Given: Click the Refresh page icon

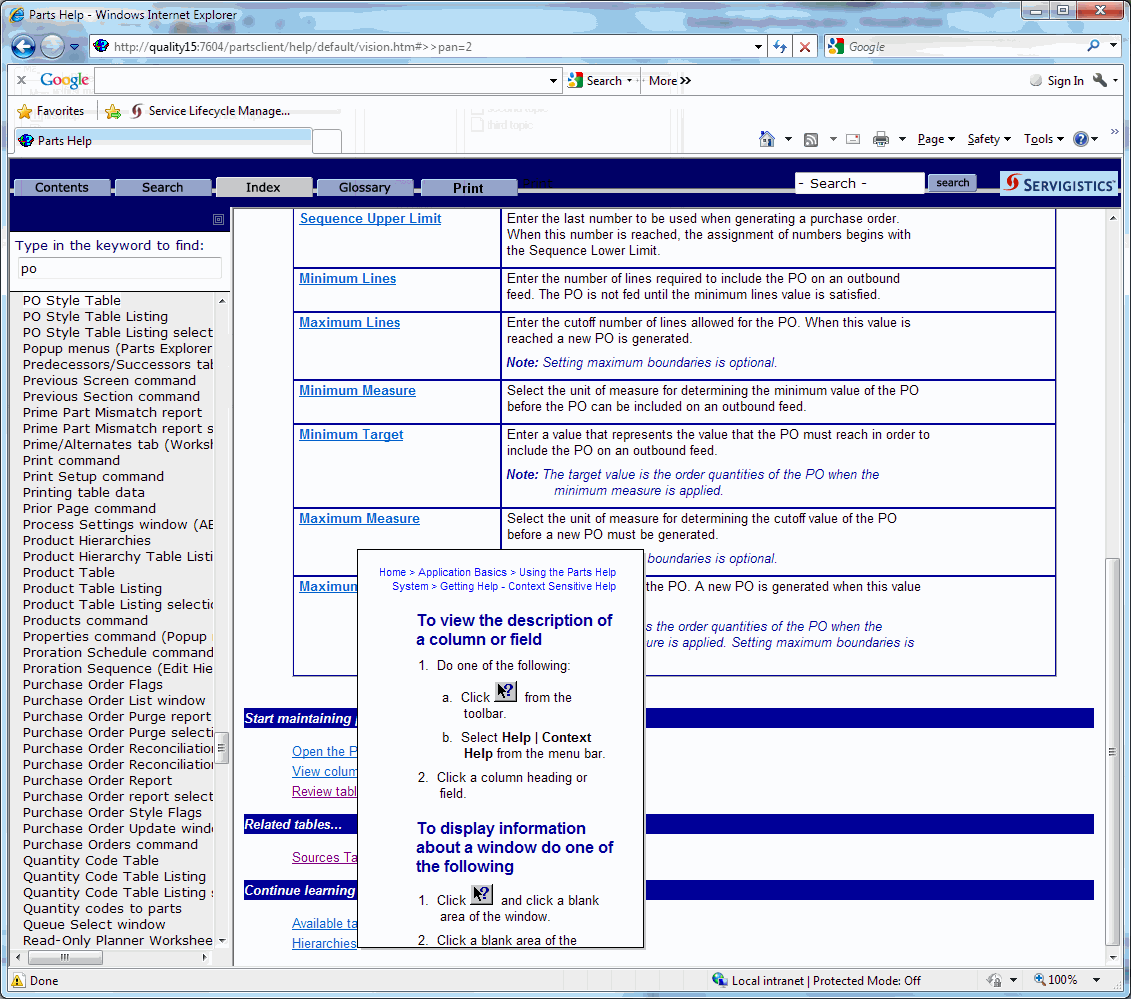Looking at the screenshot, I should click(780, 47).
